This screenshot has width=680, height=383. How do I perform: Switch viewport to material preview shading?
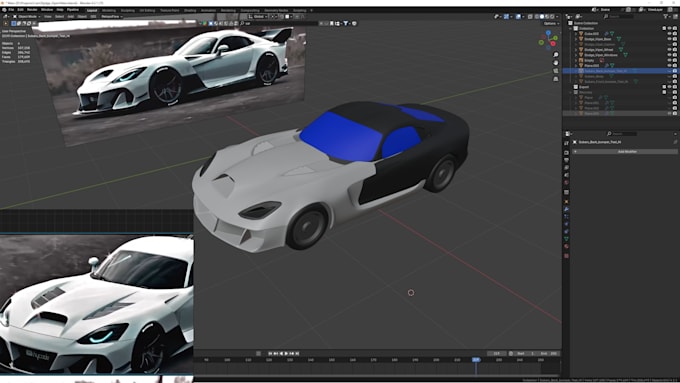pos(547,16)
